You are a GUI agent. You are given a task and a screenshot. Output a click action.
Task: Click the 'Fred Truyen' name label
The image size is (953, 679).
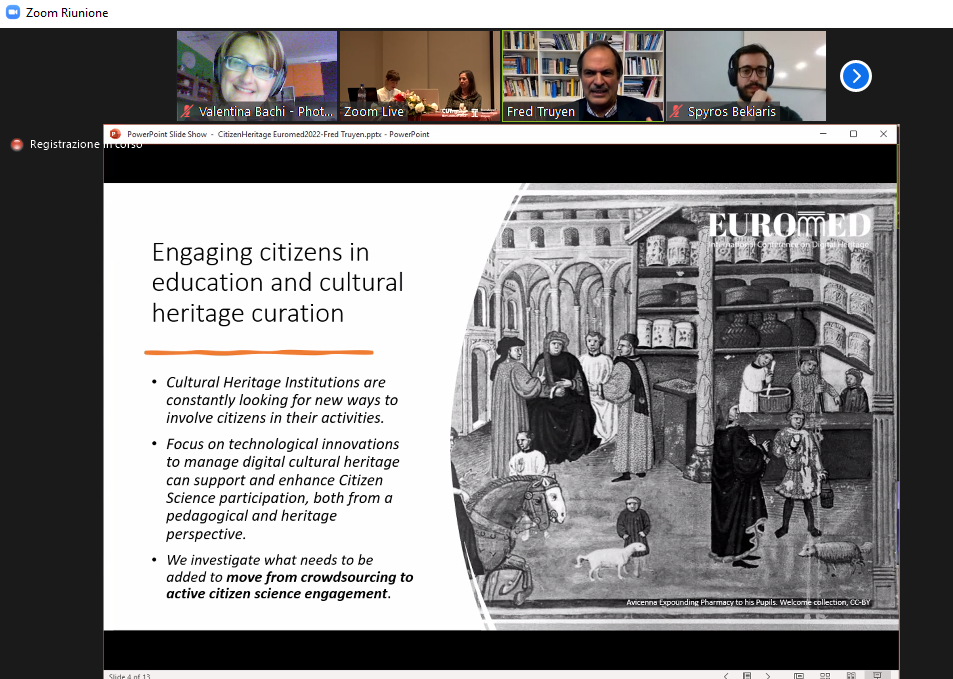[x=540, y=112]
